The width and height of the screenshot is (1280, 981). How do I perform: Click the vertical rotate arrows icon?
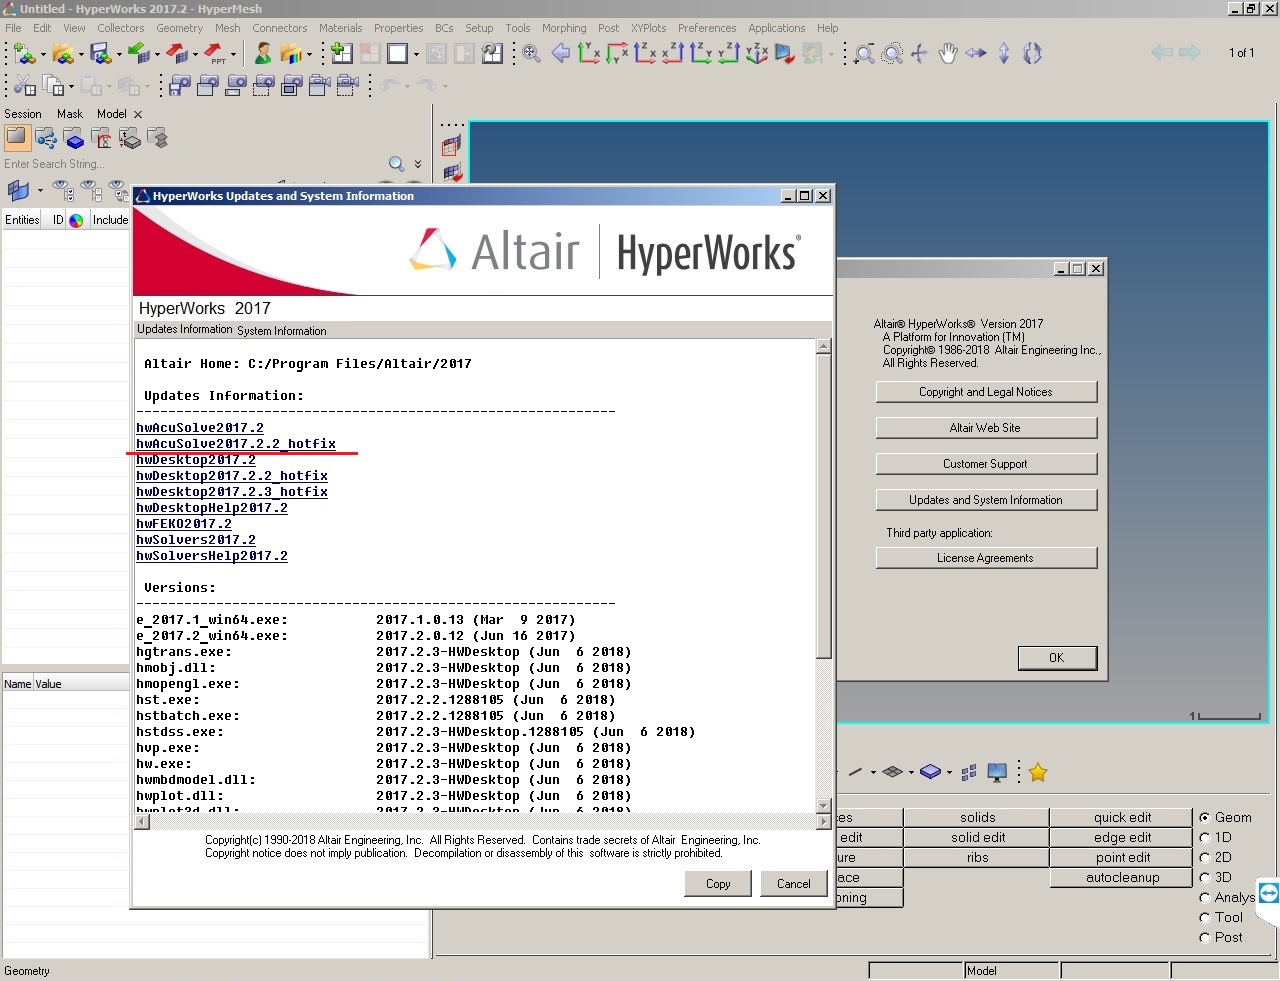tap(1004, 53)
